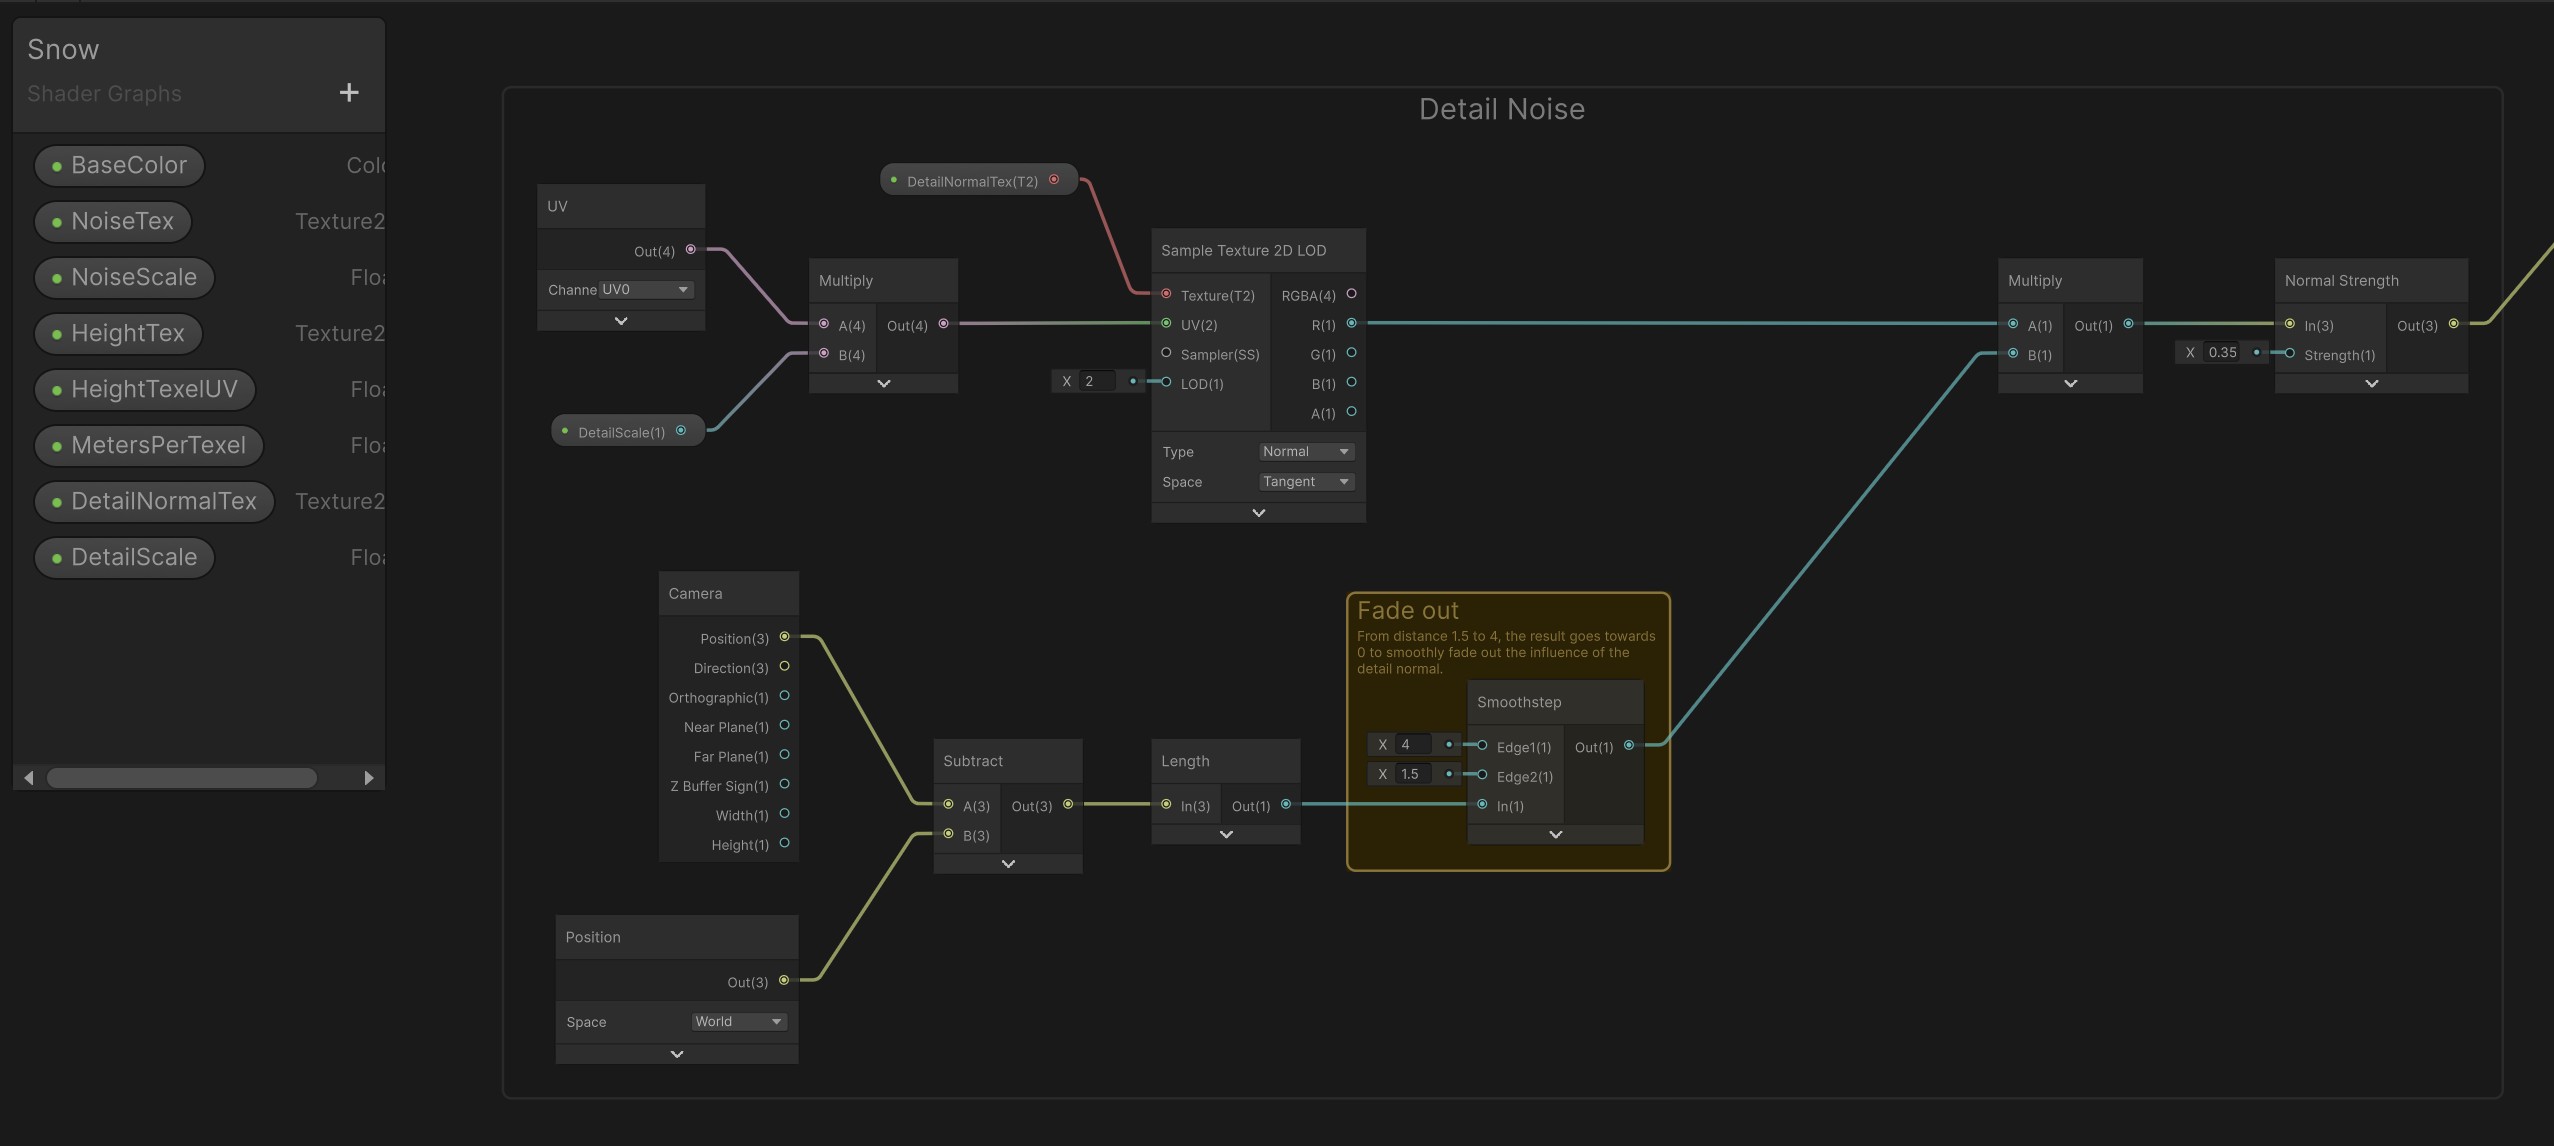Click the Smoothstep Out(1) output port

[1629, 746]
